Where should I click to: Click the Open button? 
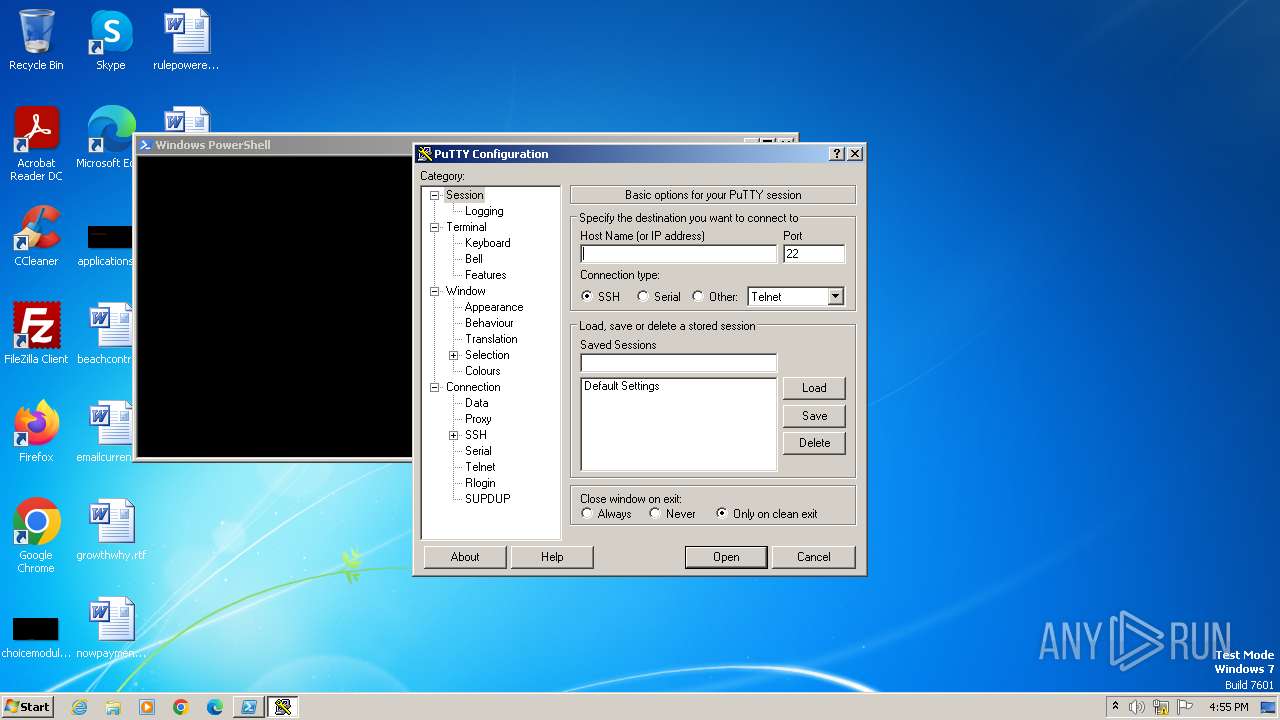(726, 557)
